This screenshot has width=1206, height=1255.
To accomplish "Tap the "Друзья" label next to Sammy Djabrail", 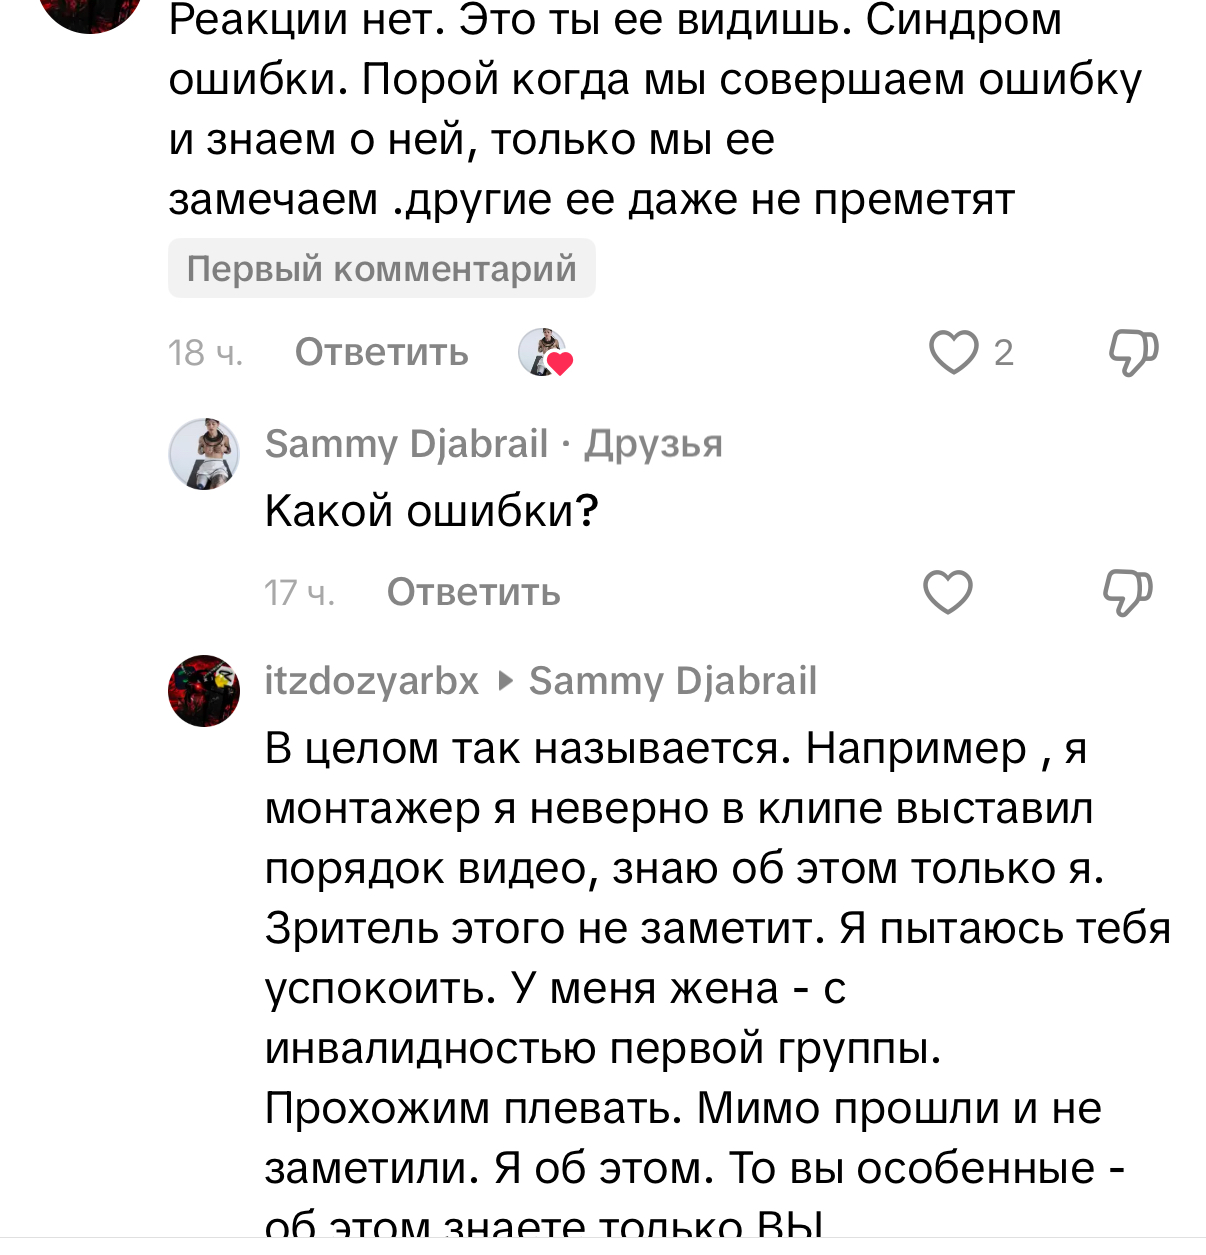I will pyautogui.click(x=653, y=444).
